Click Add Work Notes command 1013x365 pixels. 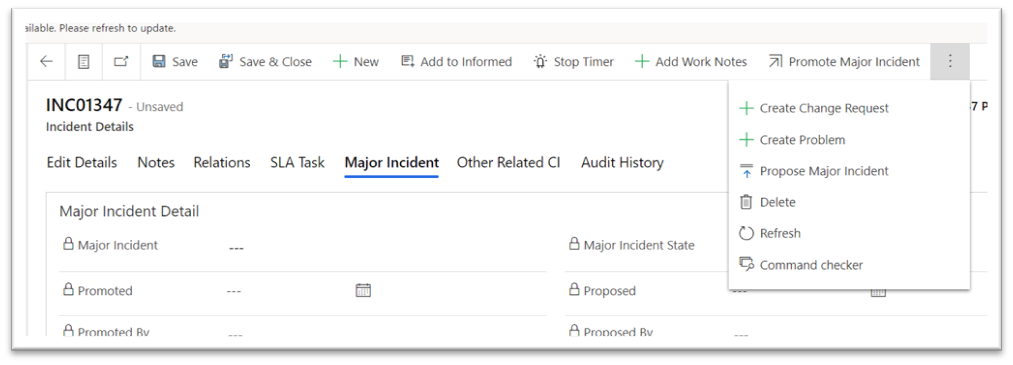pos(691,61)
